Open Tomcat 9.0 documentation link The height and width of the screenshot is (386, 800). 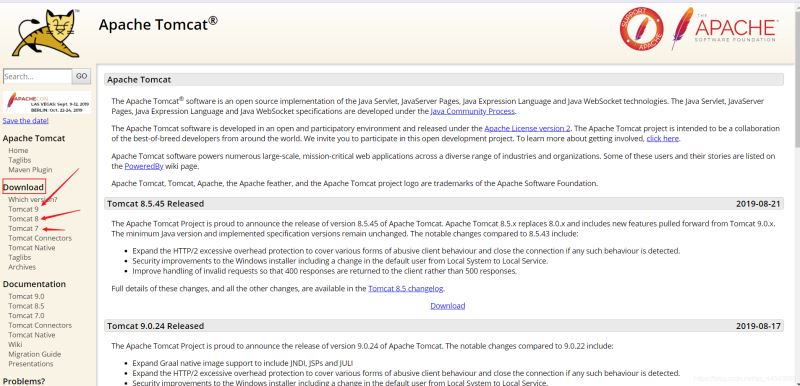[x=26, y=296]
